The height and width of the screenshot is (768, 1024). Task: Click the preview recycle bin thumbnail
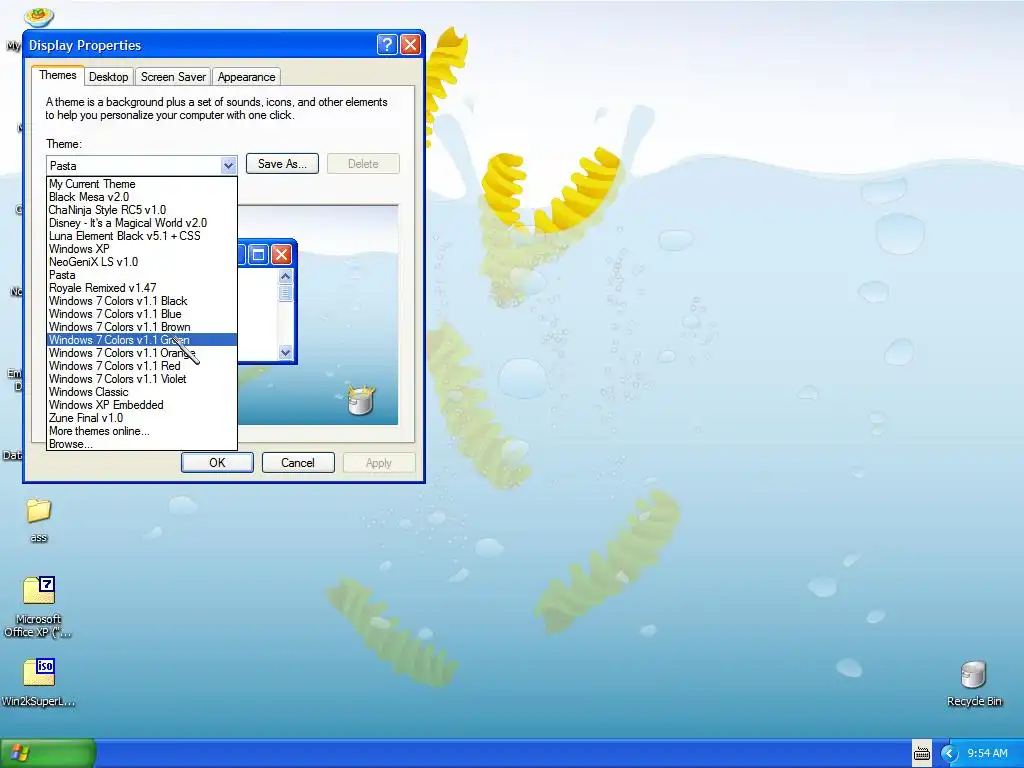tap(360, 400)
